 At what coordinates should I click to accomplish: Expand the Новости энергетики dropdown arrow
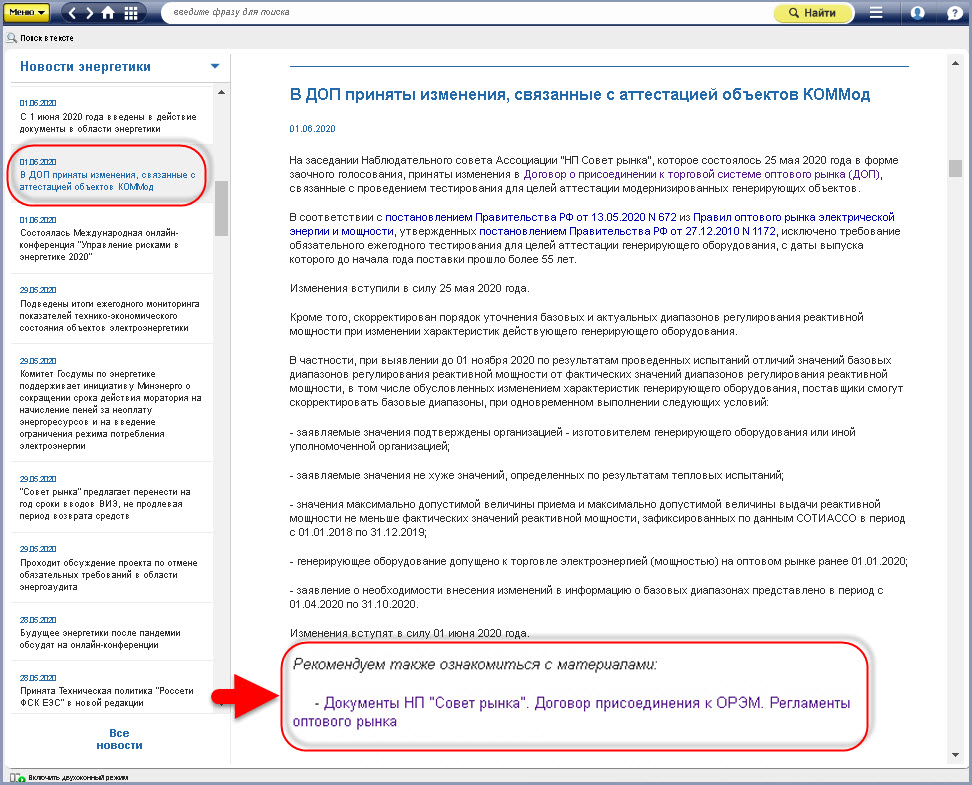[214, 67]
